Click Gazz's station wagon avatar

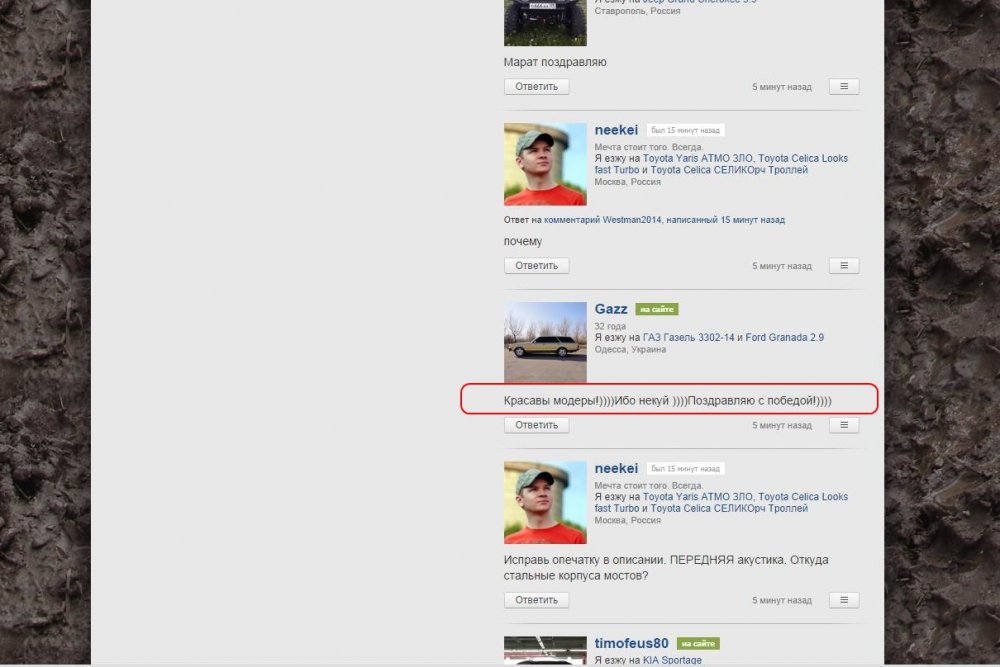pyautogui.click(x=545, y=342)
